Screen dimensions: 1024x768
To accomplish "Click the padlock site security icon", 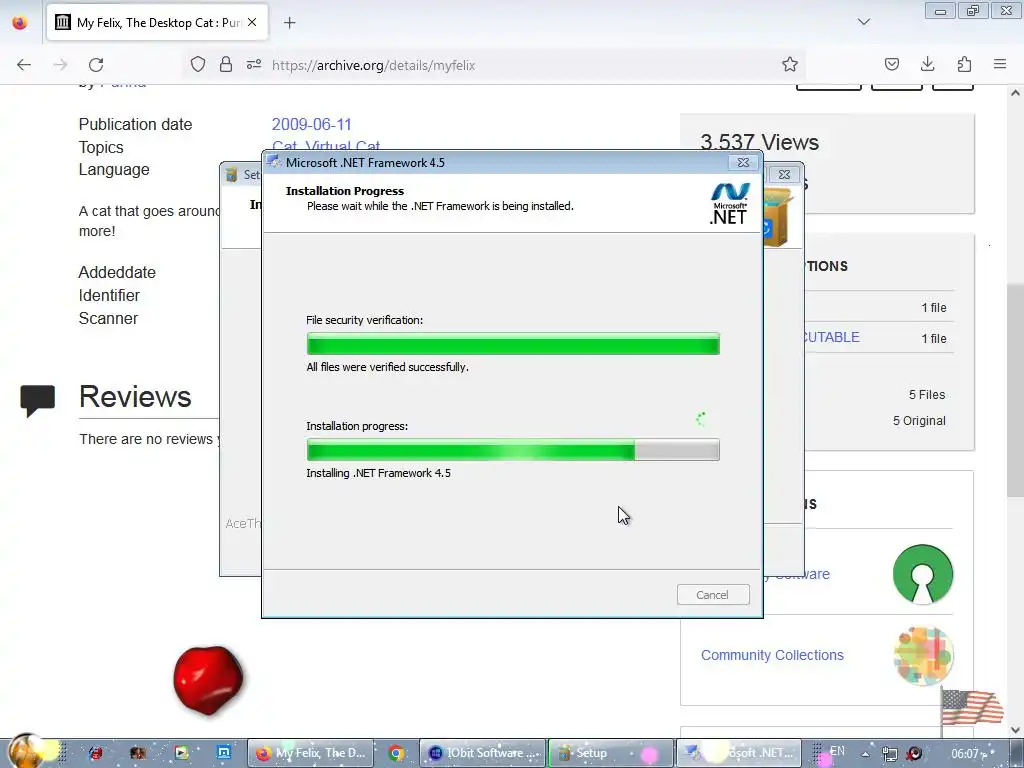I will pyautogui.click(x=226, y=65).
